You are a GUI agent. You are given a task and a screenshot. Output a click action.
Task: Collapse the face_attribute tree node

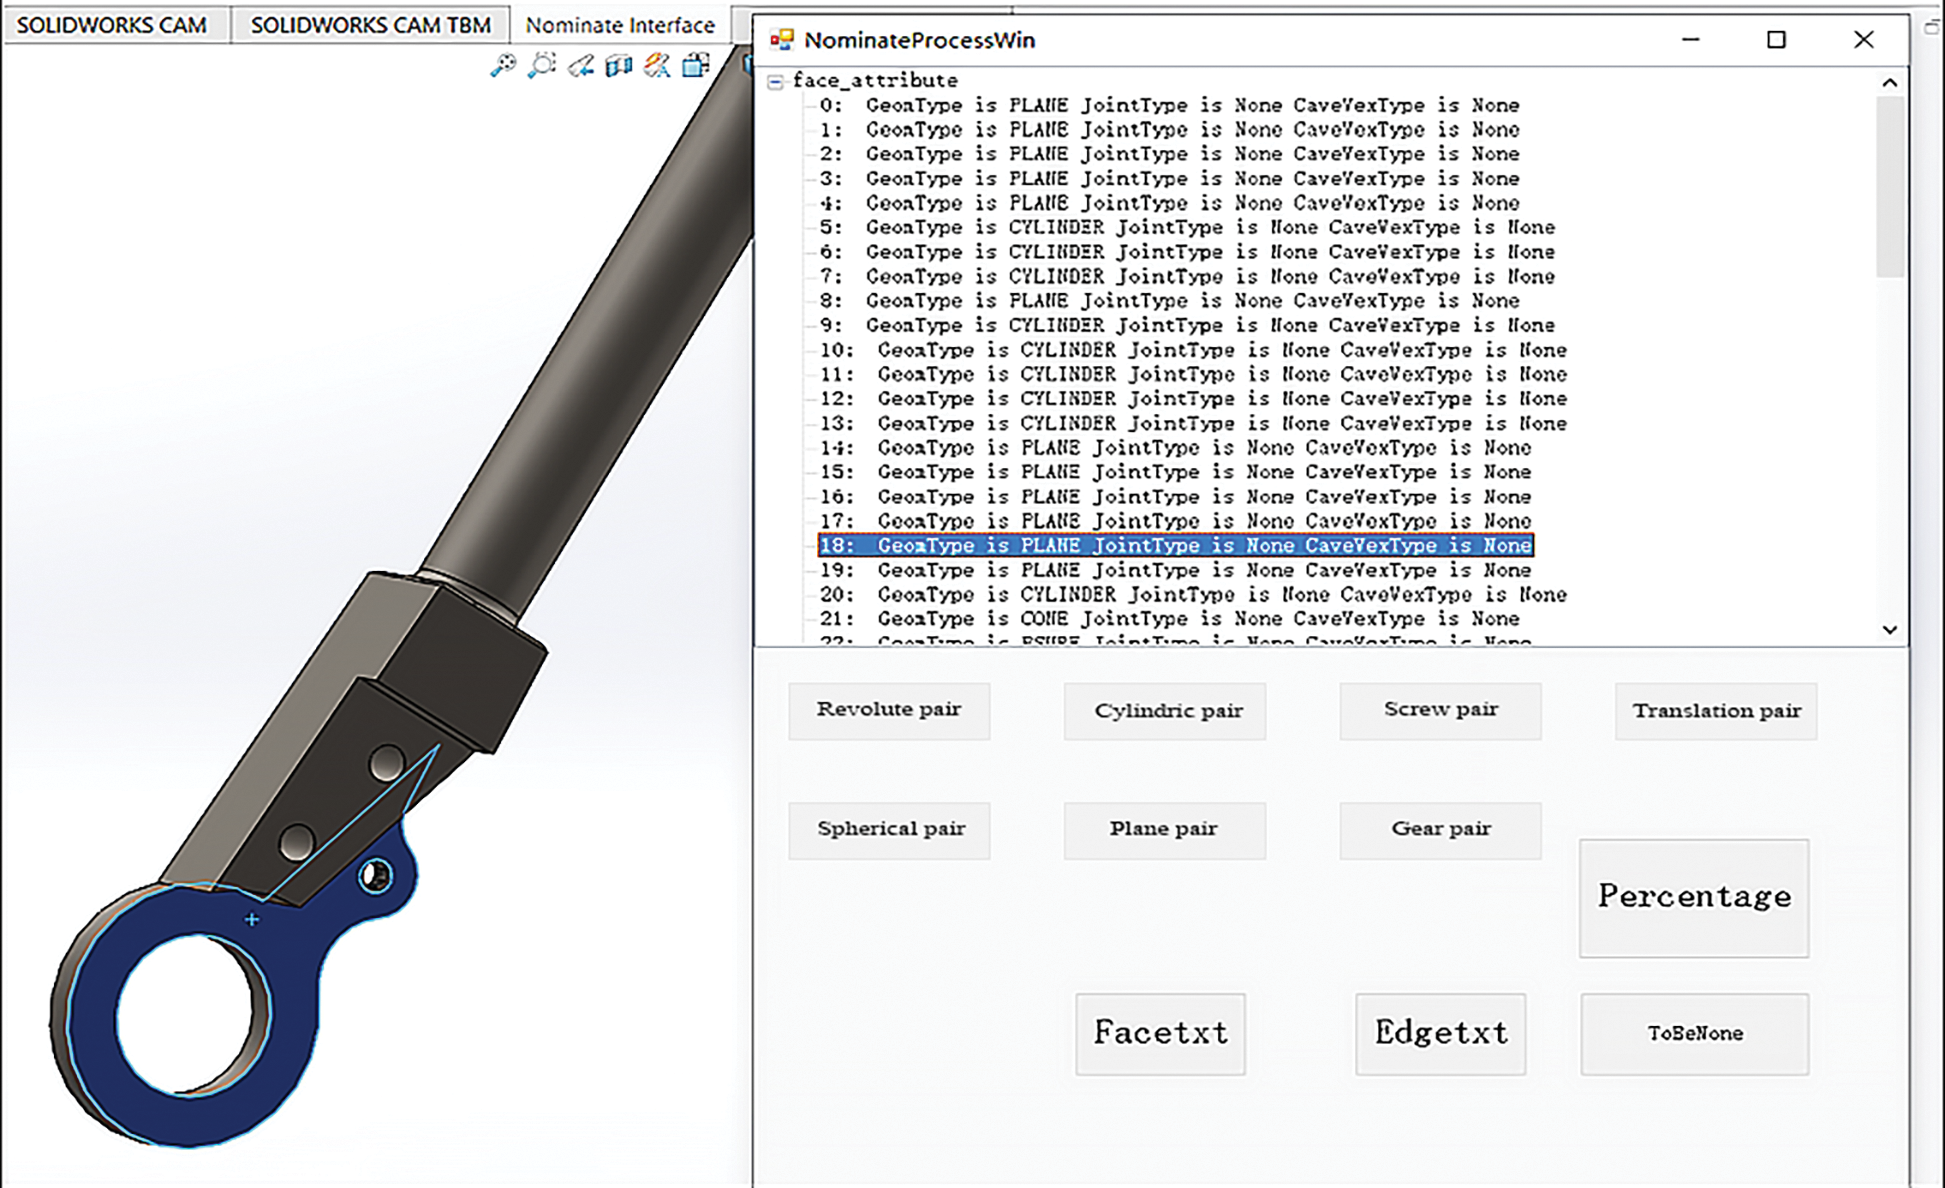(776, 82)
